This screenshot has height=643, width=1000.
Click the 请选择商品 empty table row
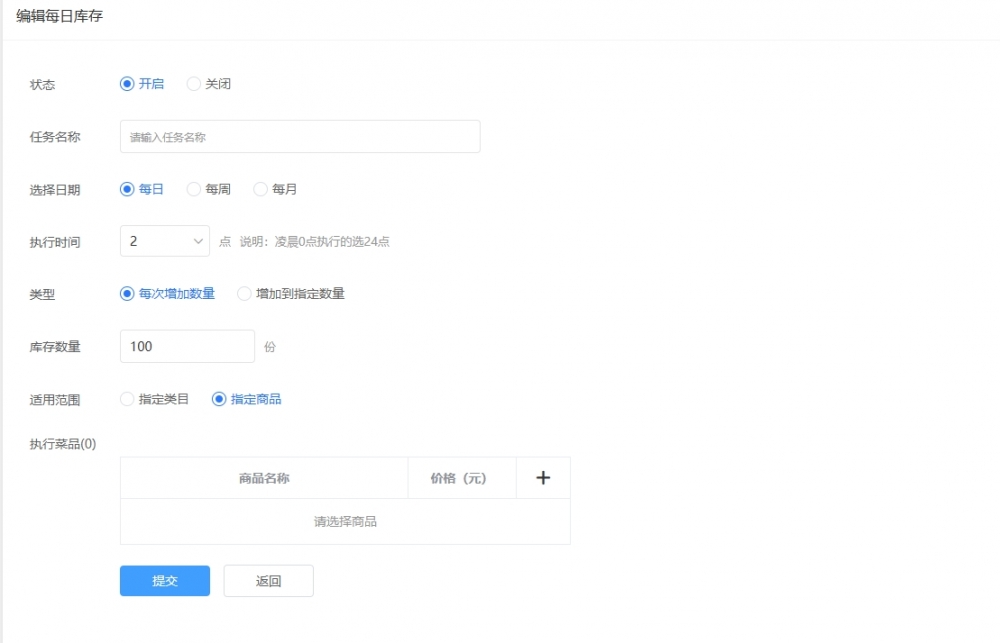click(x=345, y=521)
